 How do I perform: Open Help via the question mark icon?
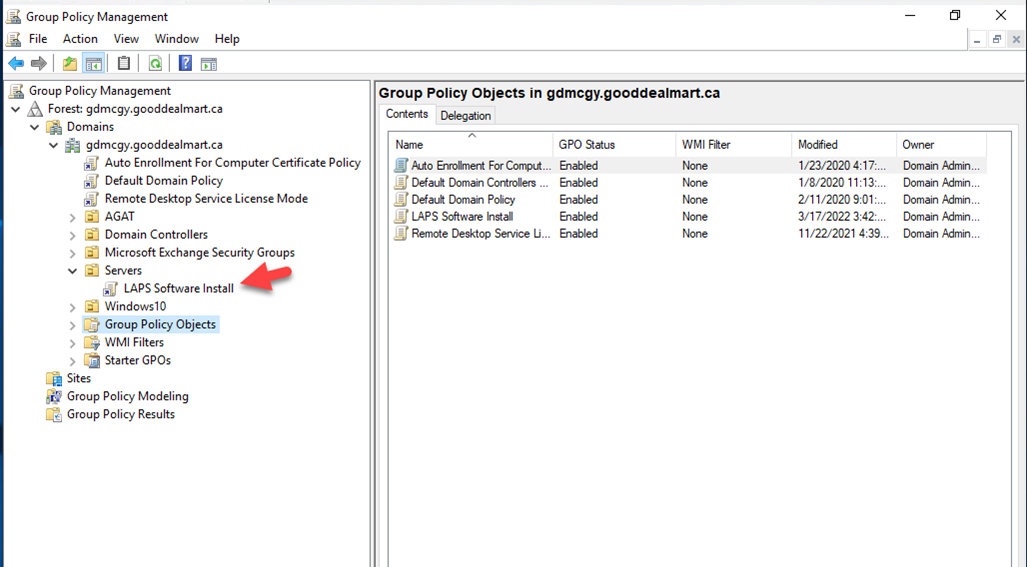(185, 64)
